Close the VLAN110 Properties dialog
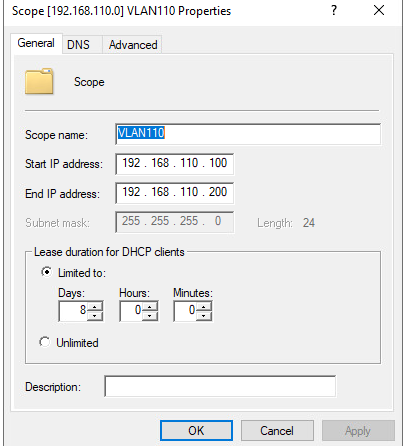406x446 pixels. pyautogui.click(x=379, y=11)
